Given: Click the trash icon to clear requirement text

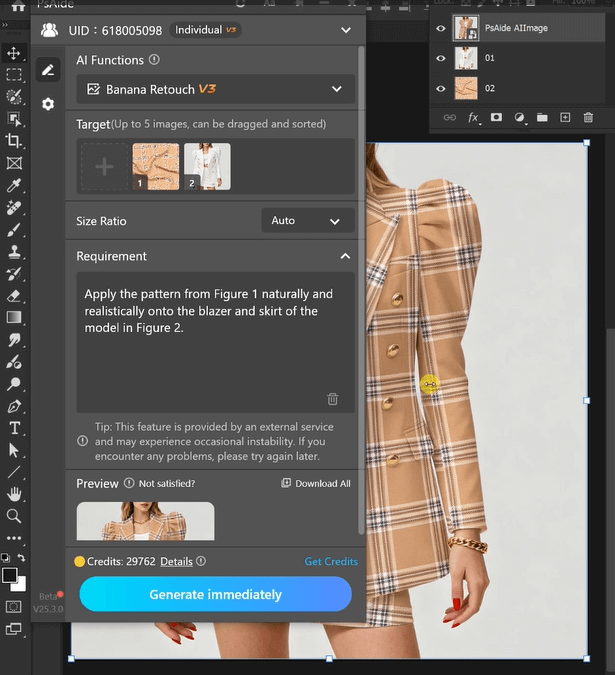Looking at the screenshot, I should coord(333,399).
